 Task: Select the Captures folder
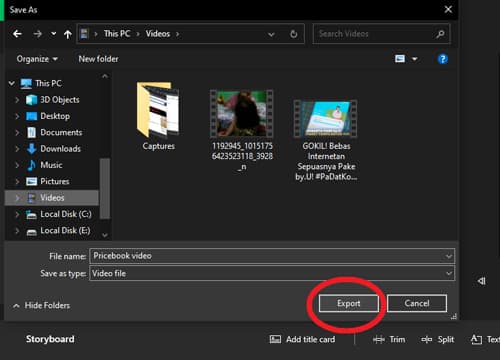[x=158, y=117]
